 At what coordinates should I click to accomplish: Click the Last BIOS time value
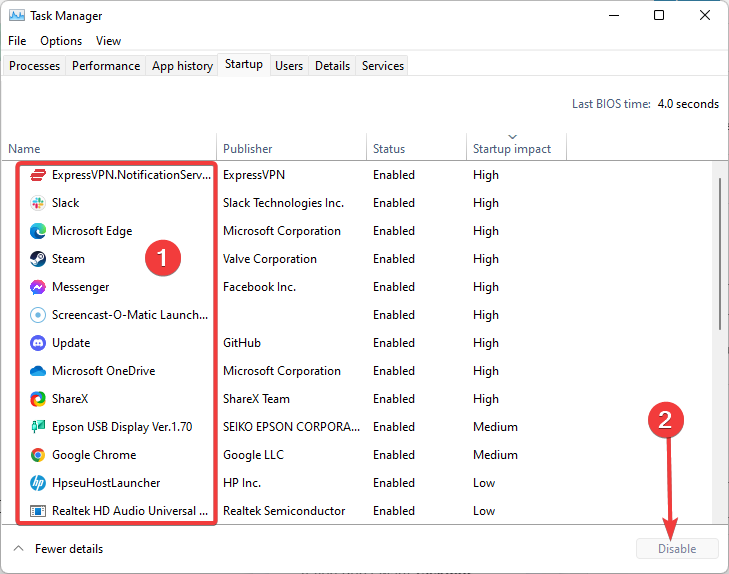pyautogui.click(x=688, y=104)
